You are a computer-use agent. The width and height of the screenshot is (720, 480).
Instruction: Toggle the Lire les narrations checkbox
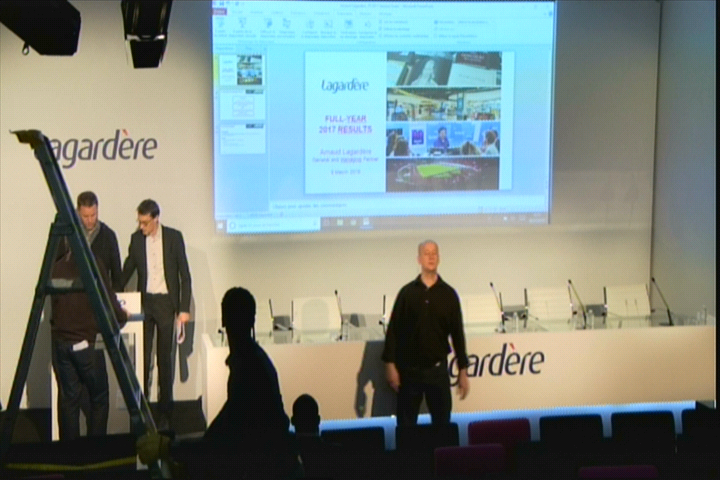[380, 22]
